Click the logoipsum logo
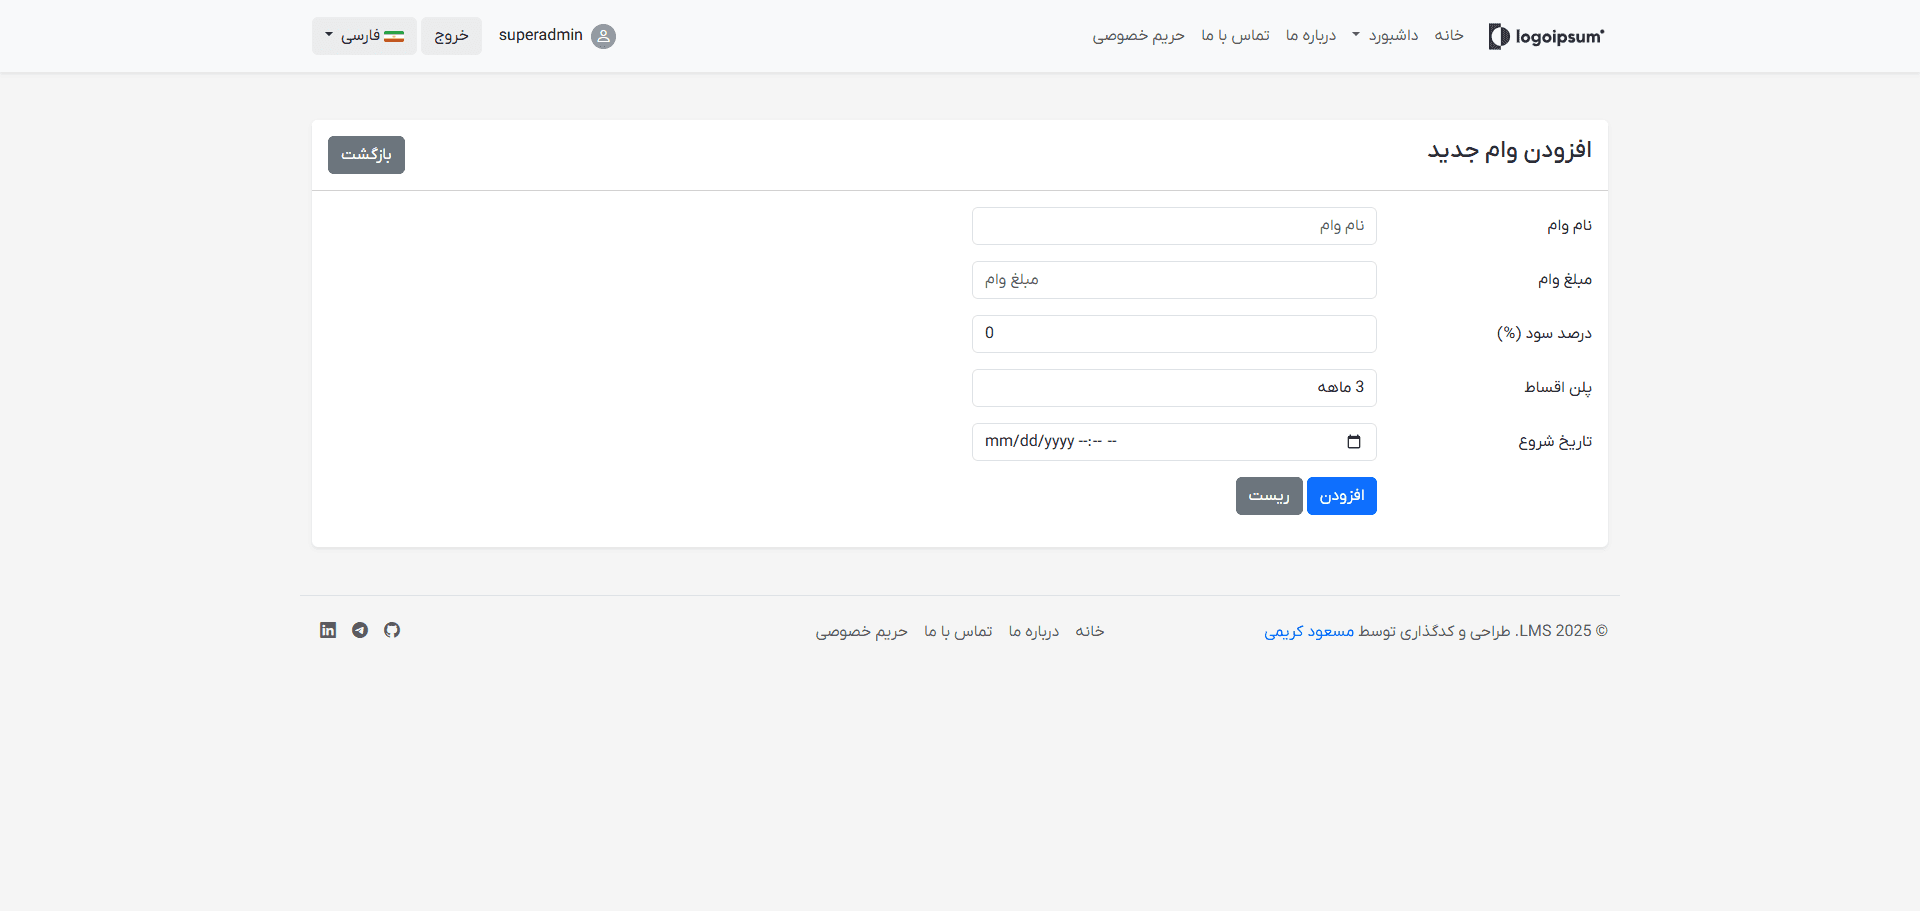Image resolution: width=1920 pixels, height=911 pixels. click(1546, 36)
